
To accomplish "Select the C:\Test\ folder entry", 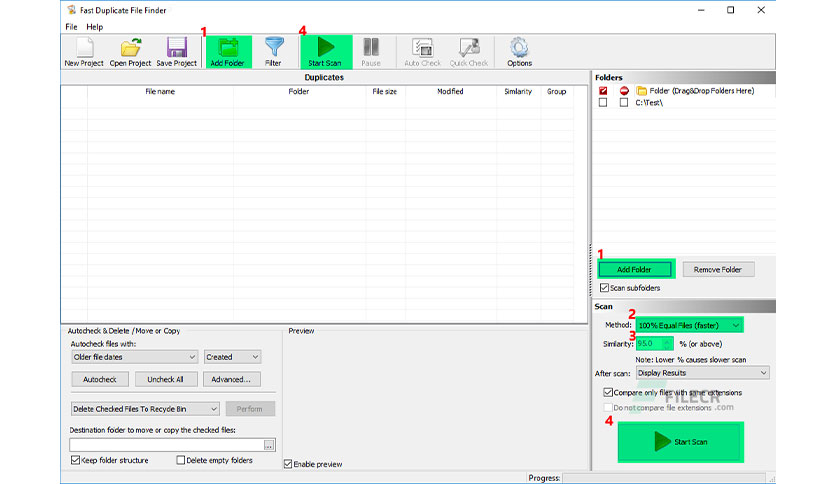I will [649, 102].
